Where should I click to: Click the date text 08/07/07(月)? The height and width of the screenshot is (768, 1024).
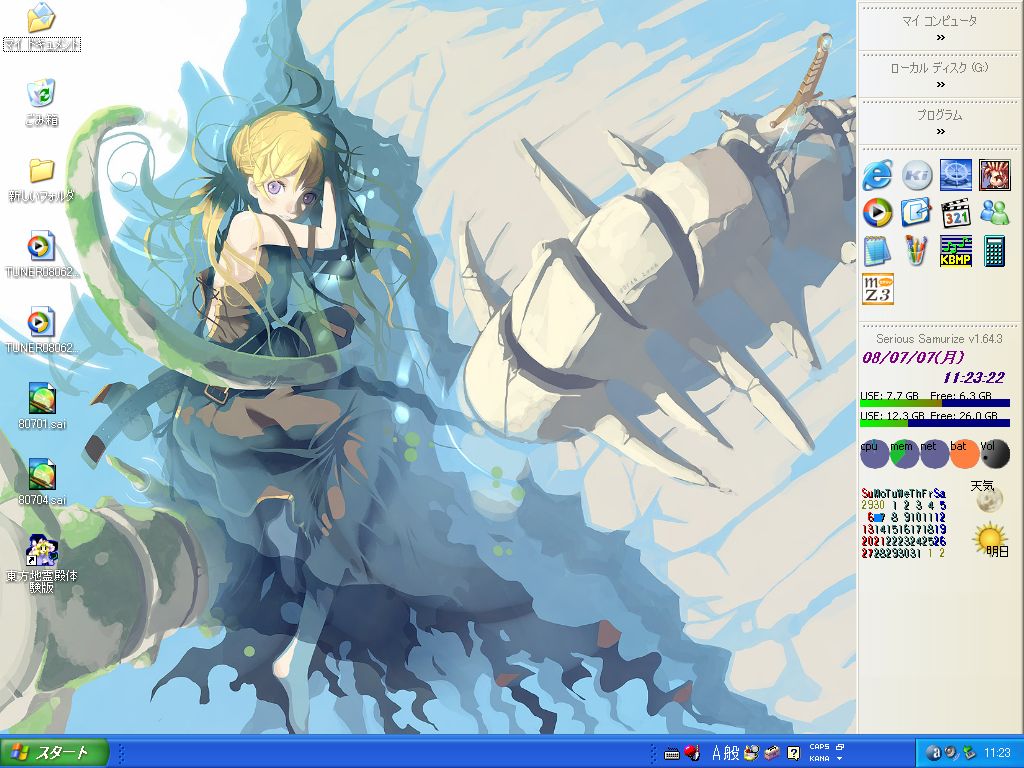[913, 357]
